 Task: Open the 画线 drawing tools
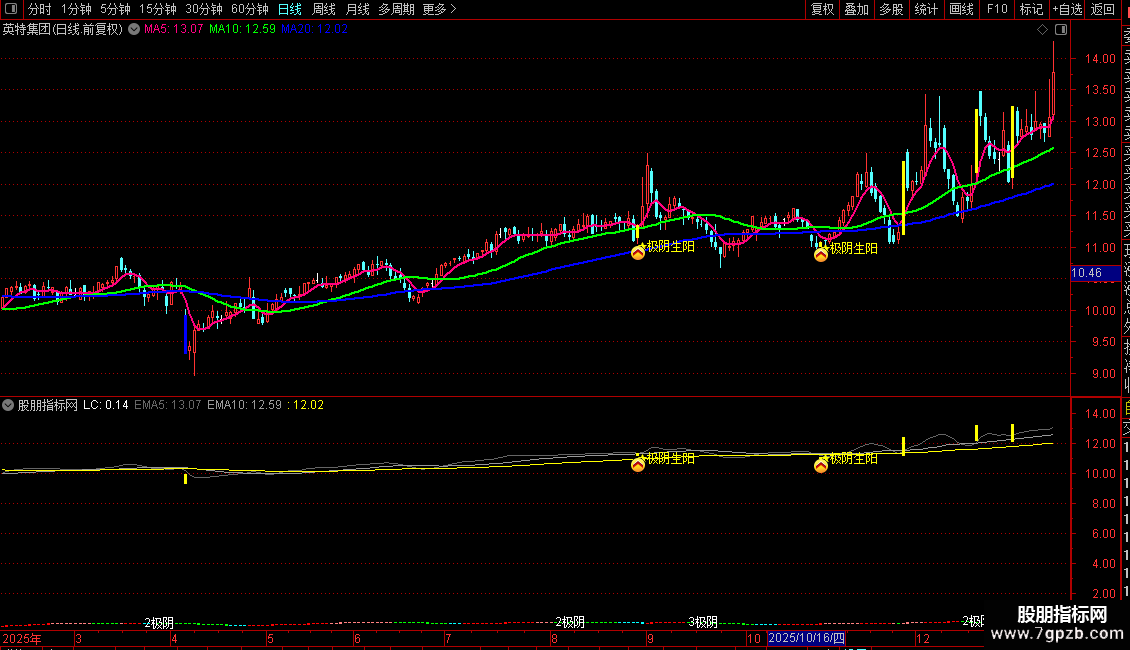click(x=961, y=9)
